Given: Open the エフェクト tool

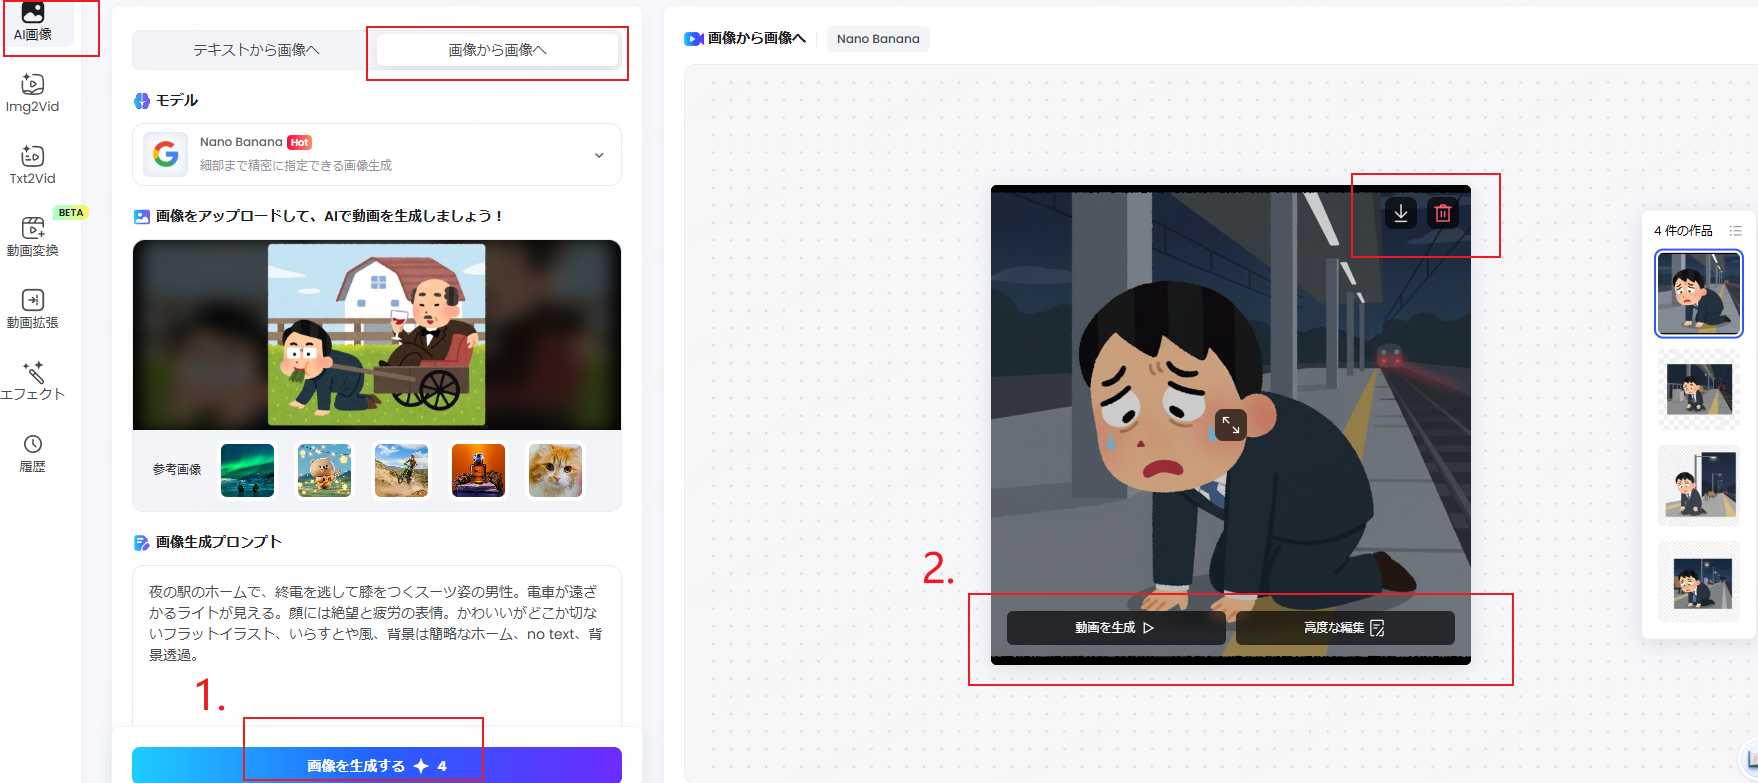Looking at the screenshot, I should click(x=33, y=381).
